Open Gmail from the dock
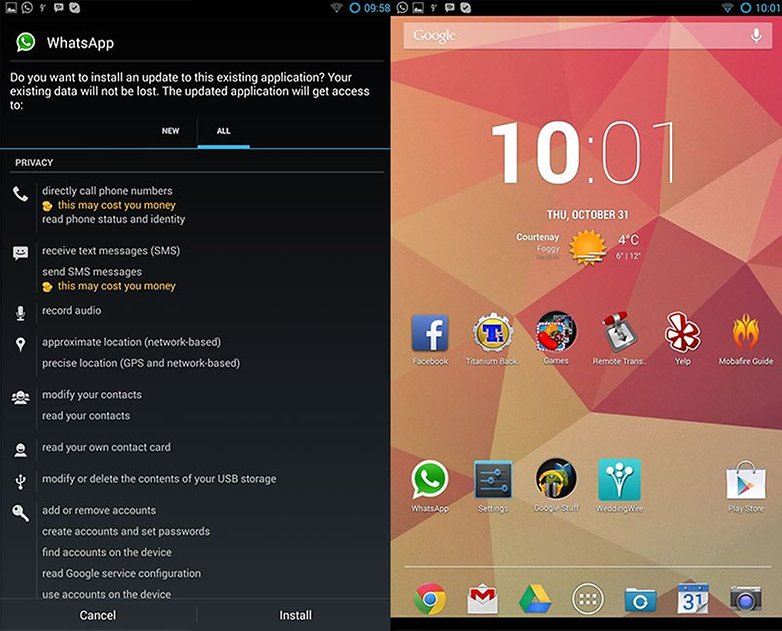The height and width of the screenshot is (631, 782). coord(483,599)
